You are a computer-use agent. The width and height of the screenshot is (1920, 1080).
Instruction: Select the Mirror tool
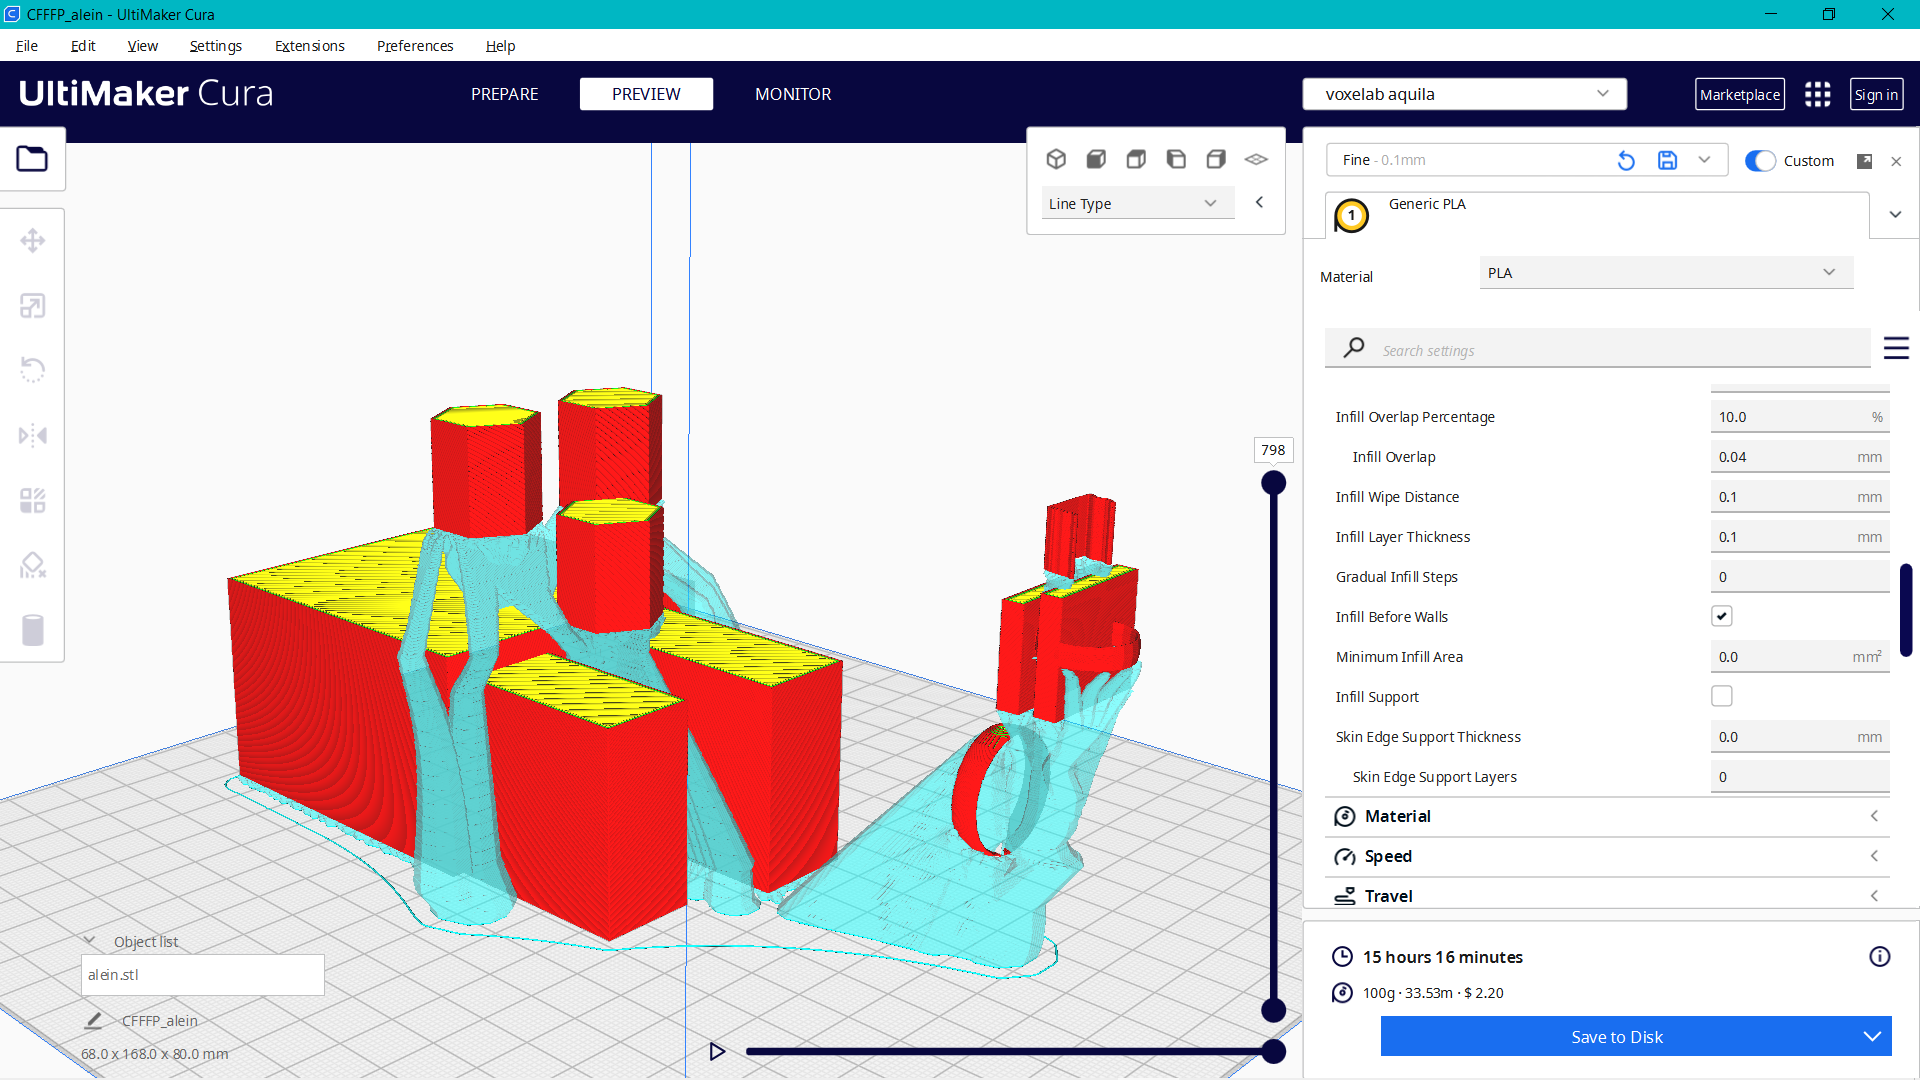tap(32, 435)
